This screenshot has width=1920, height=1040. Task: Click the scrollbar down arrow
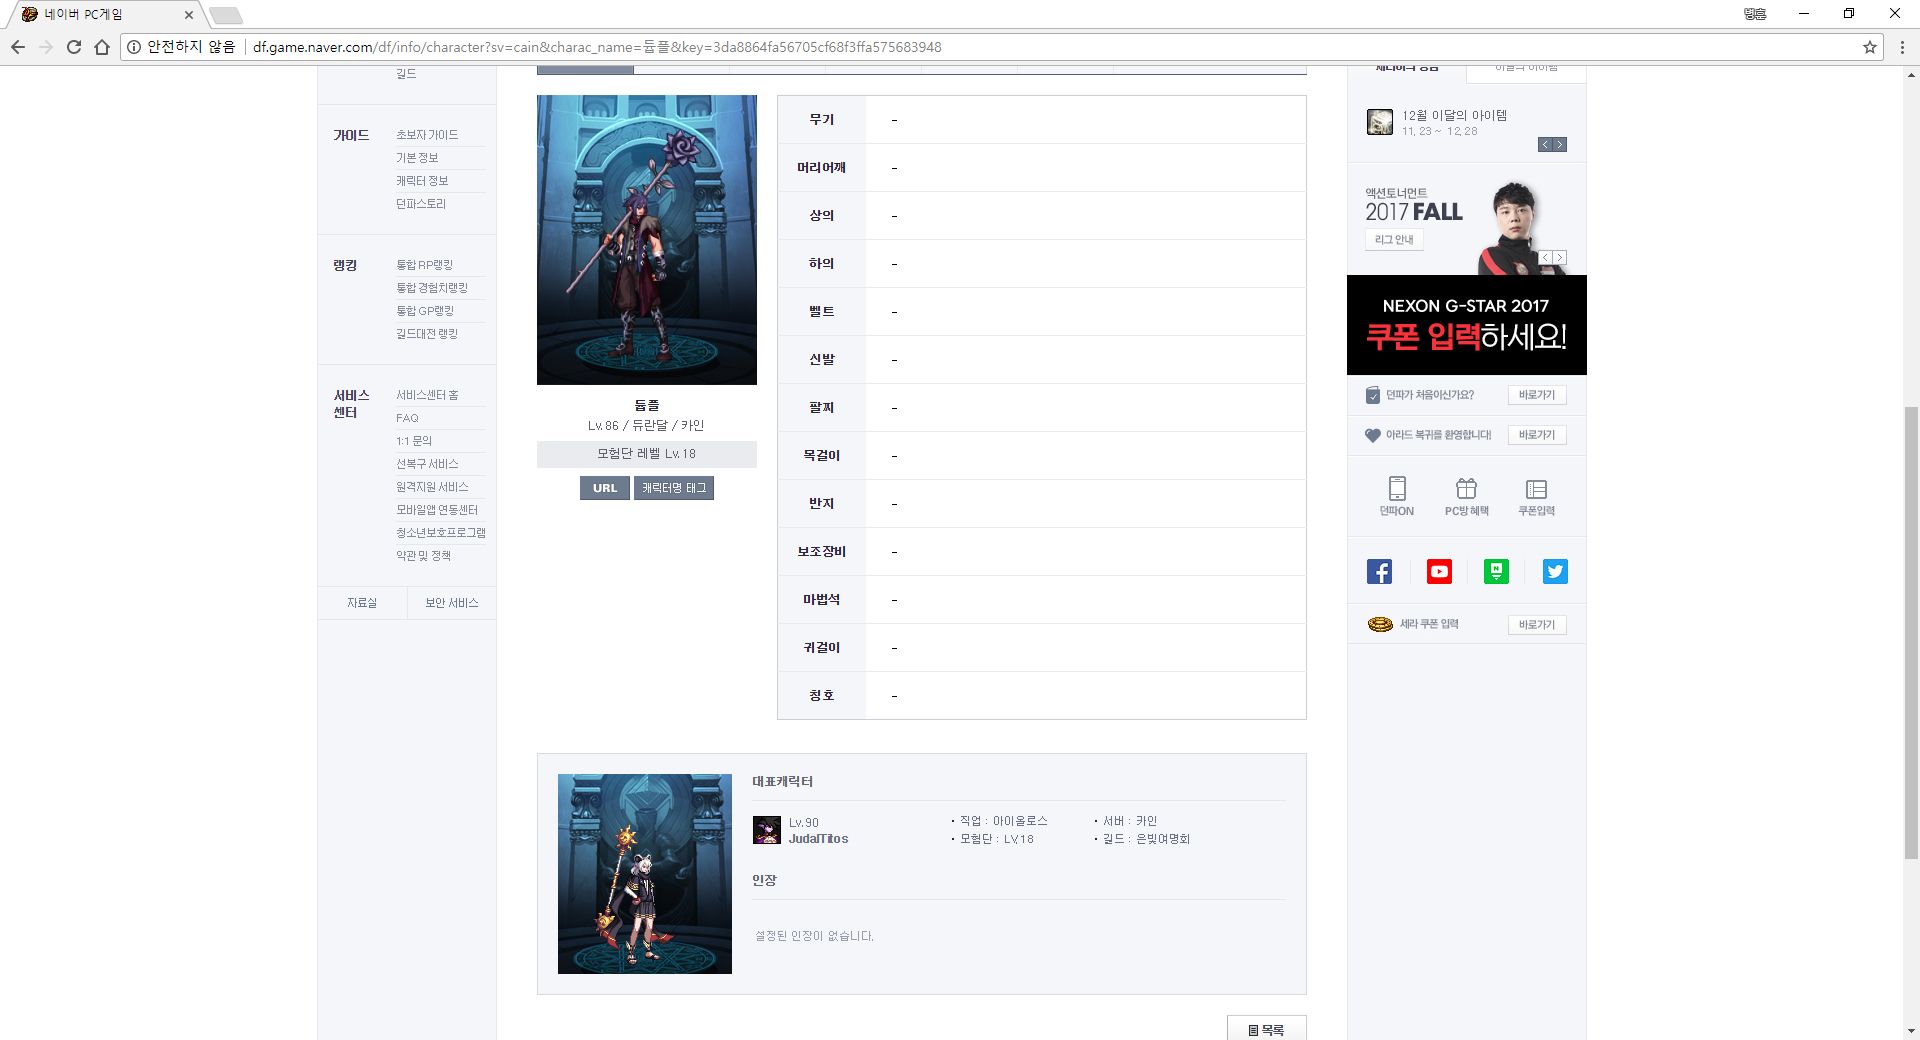pyautogui.click(x=1911, y=1031)
